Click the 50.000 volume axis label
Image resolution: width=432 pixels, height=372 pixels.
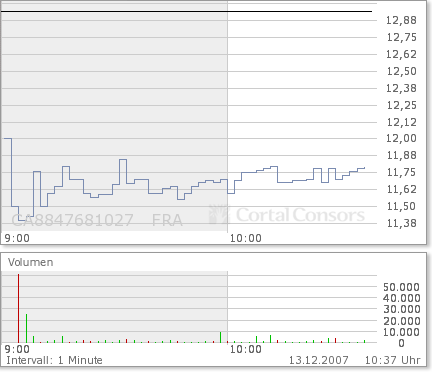tap(401, 287)
